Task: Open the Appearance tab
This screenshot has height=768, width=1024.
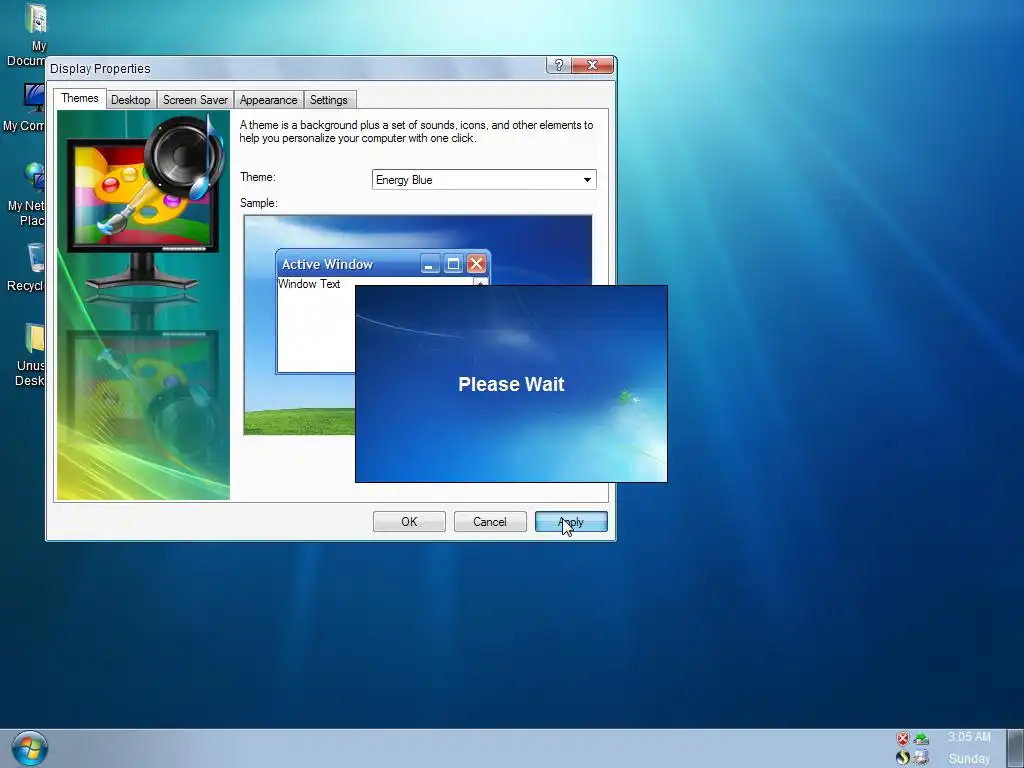Action: point(268,100)
